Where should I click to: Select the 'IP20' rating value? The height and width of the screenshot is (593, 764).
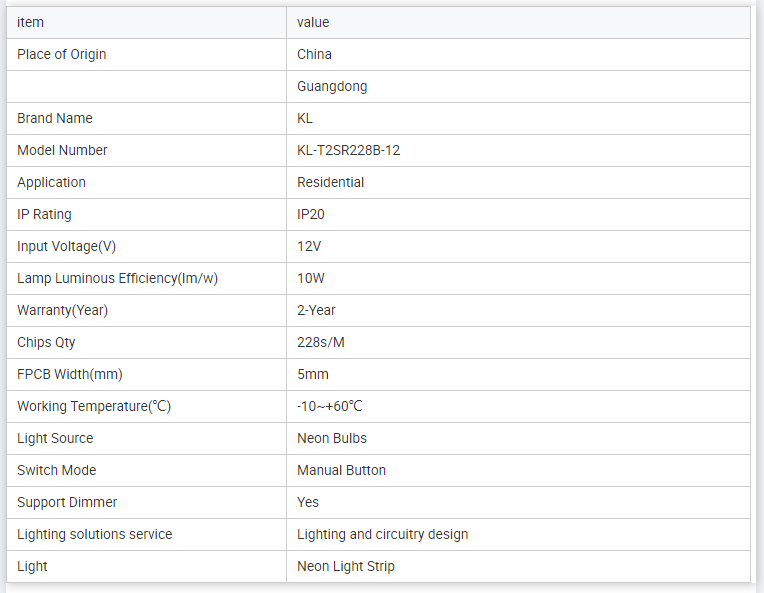[311, 214]
